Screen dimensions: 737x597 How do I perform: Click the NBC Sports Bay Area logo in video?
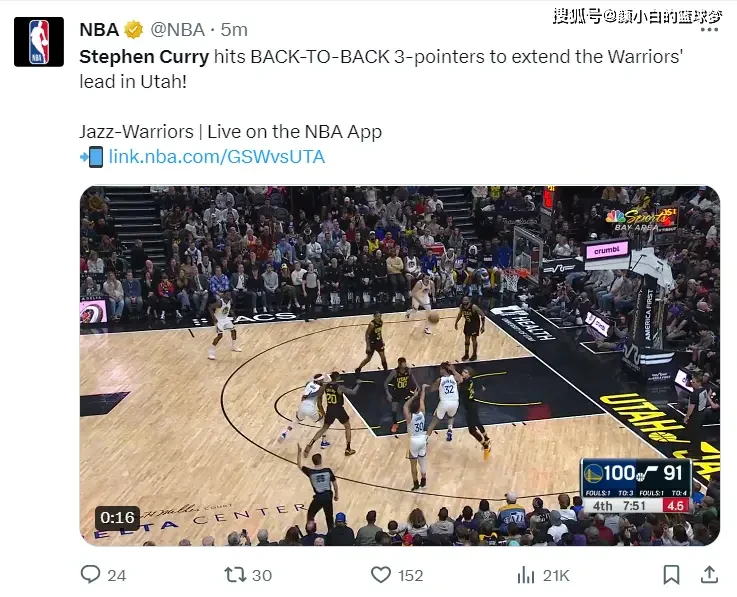point(641,220)
